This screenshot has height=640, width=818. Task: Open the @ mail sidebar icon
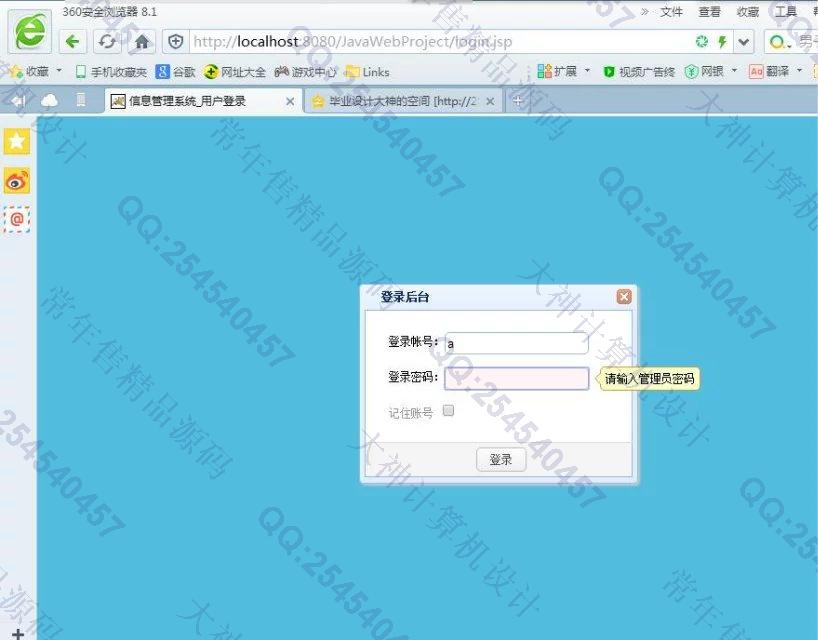tap(17, 219)
